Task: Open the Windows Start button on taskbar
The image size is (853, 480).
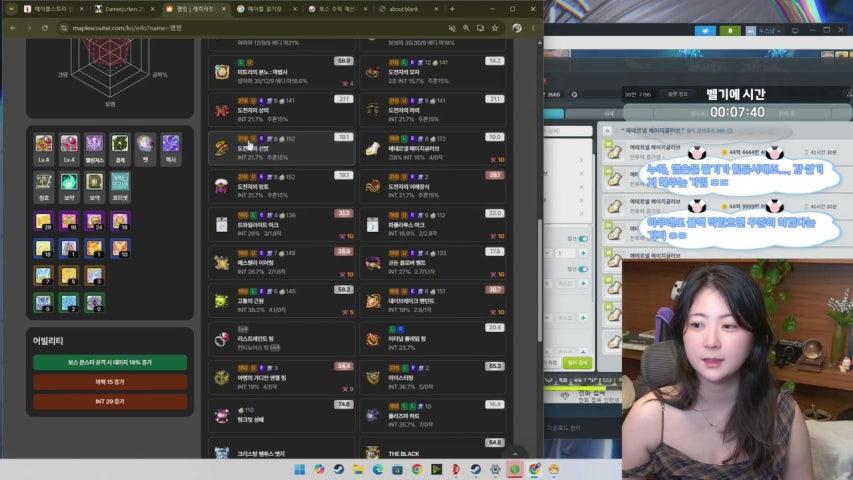Action: 299,469
